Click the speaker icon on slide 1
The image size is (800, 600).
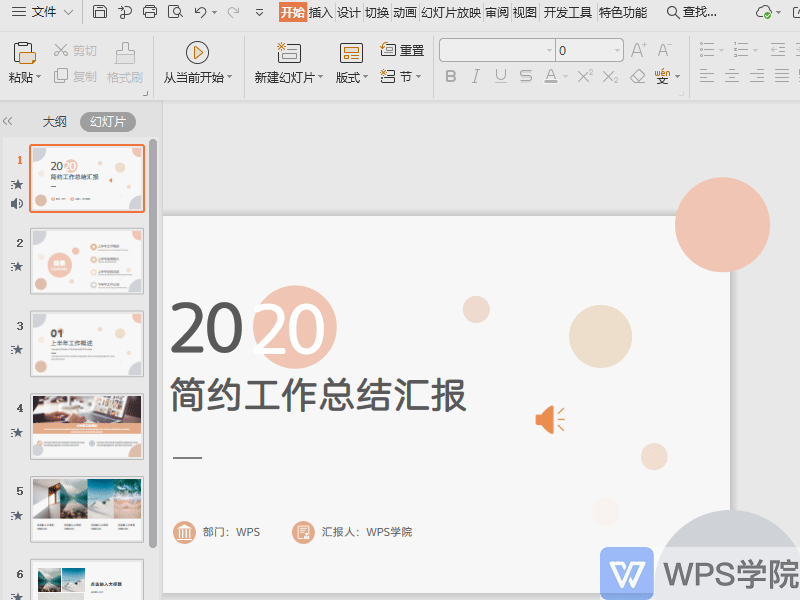[16, 203]
